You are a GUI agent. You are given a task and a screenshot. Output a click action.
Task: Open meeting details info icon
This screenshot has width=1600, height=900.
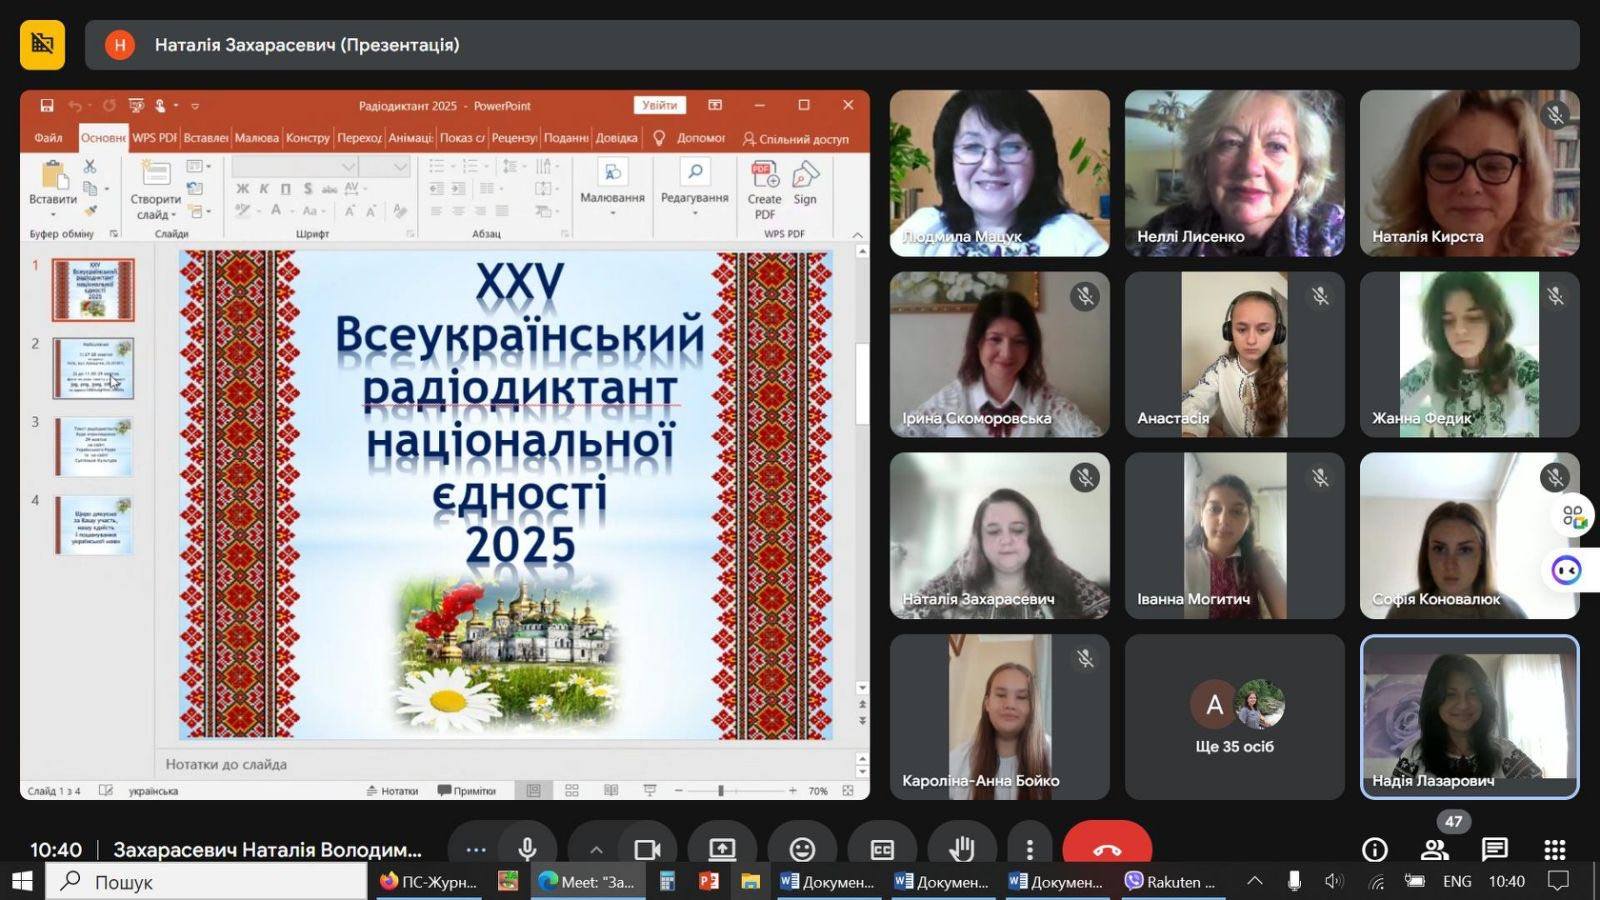[1375, 849]
